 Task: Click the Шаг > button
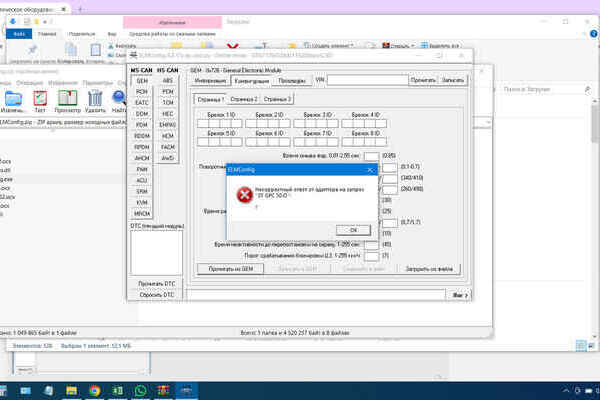click(460, 295)
